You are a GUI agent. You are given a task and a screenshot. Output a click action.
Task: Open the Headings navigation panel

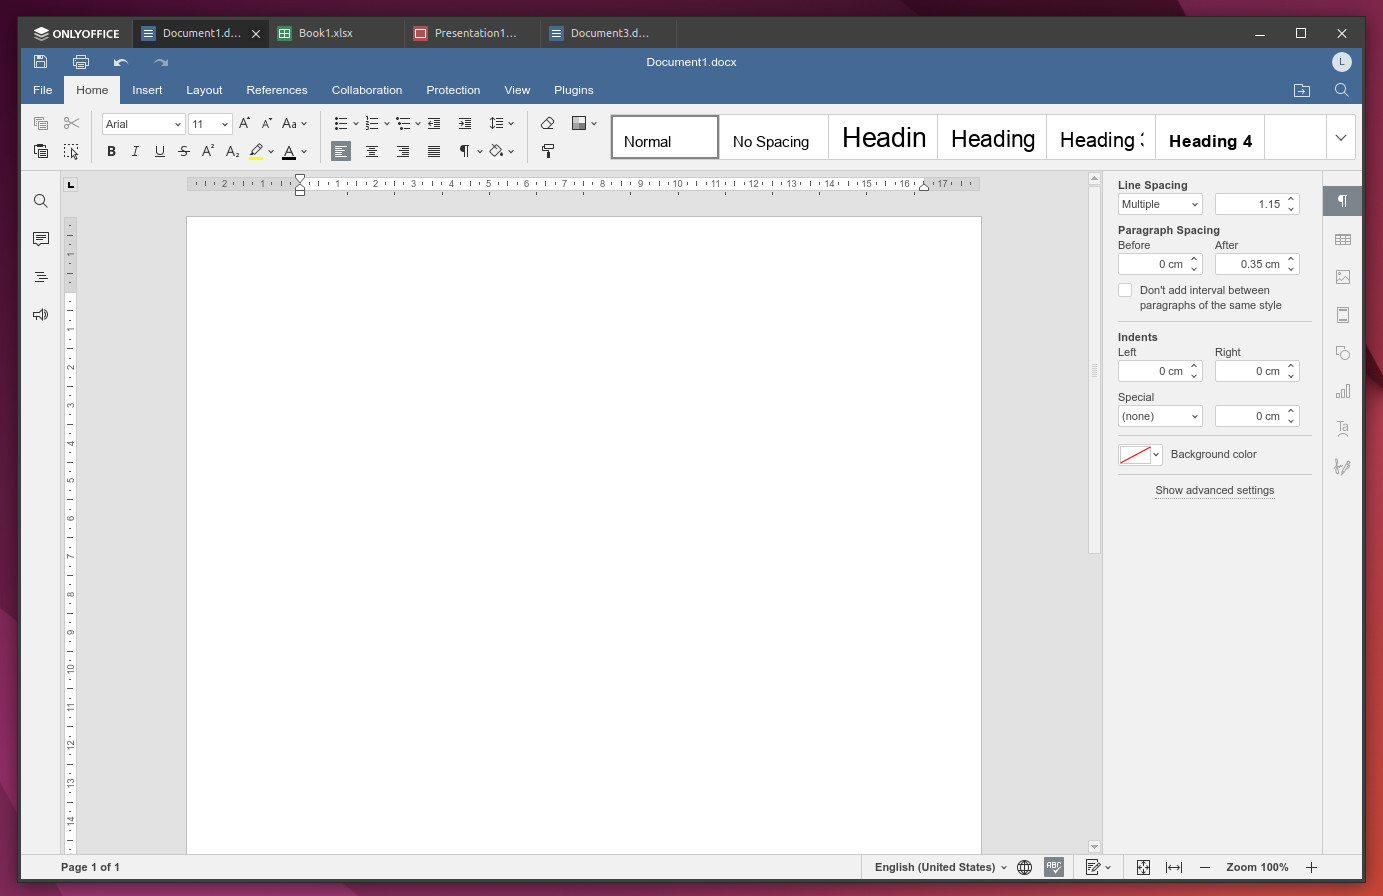41,277
